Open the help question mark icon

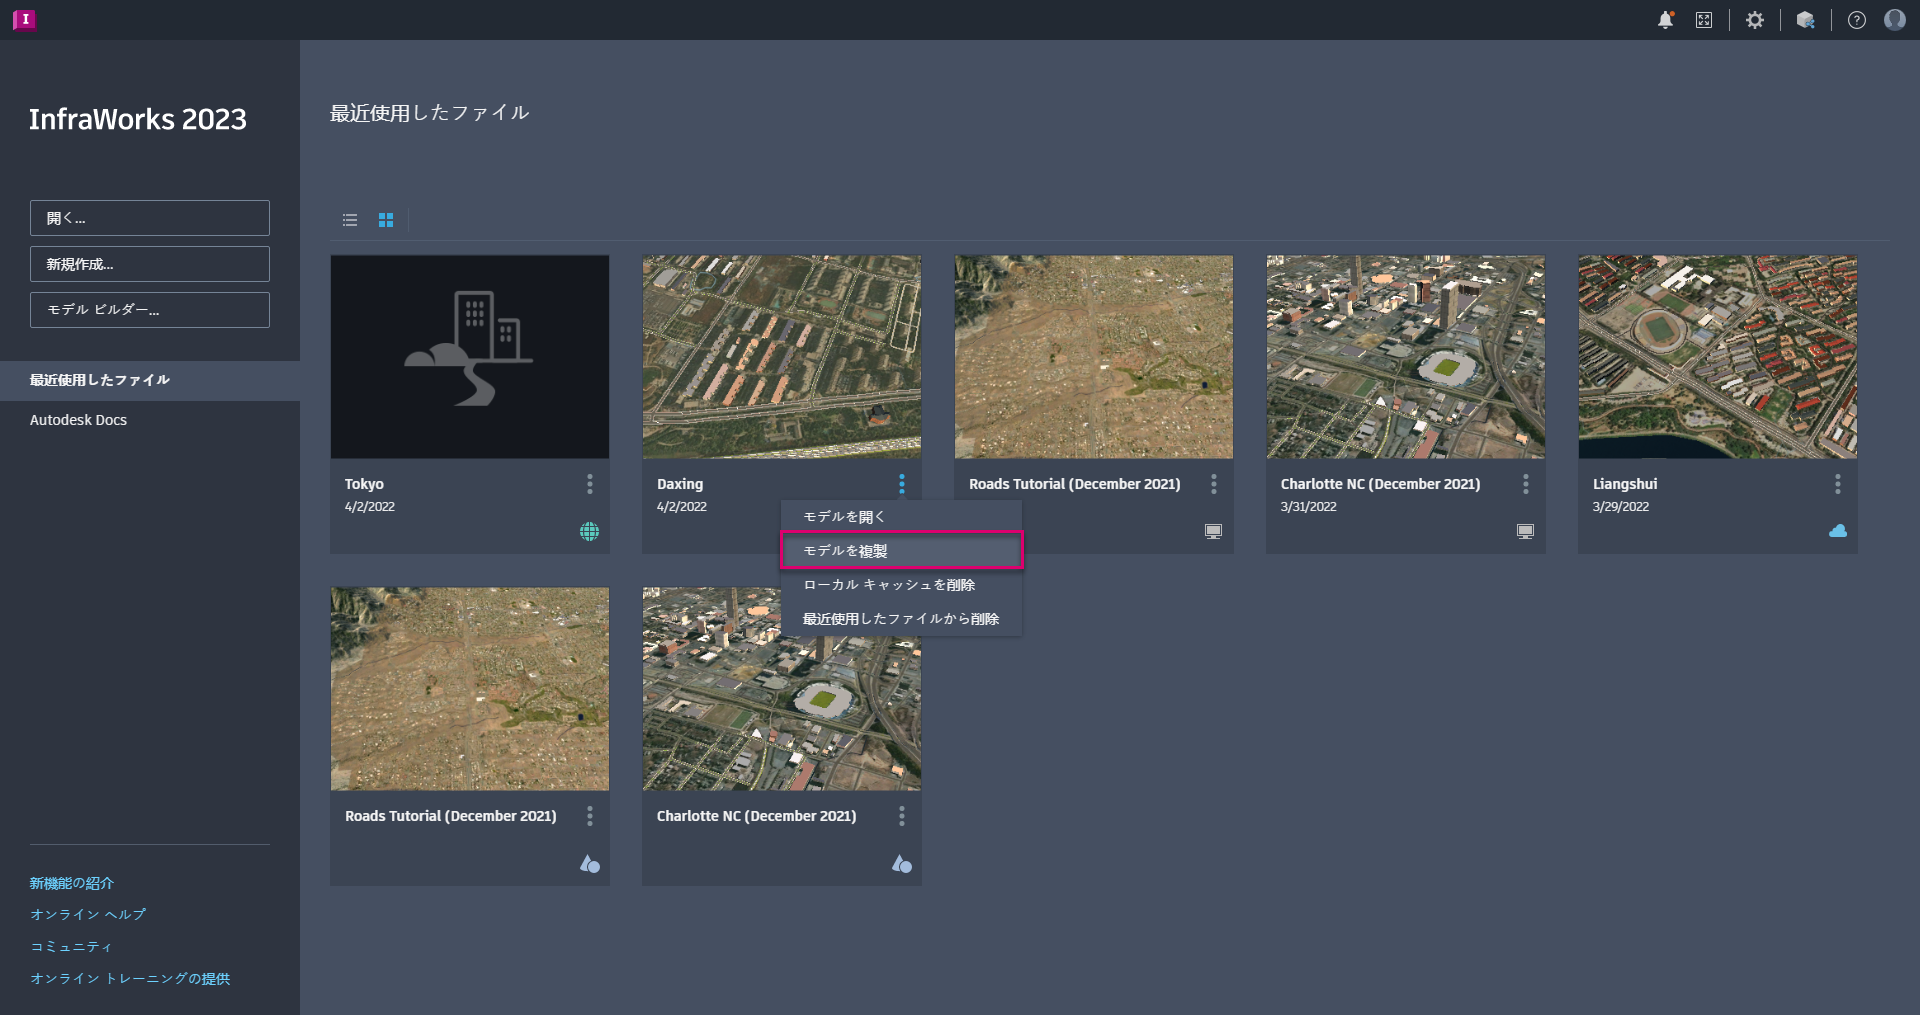[1857, 20]
